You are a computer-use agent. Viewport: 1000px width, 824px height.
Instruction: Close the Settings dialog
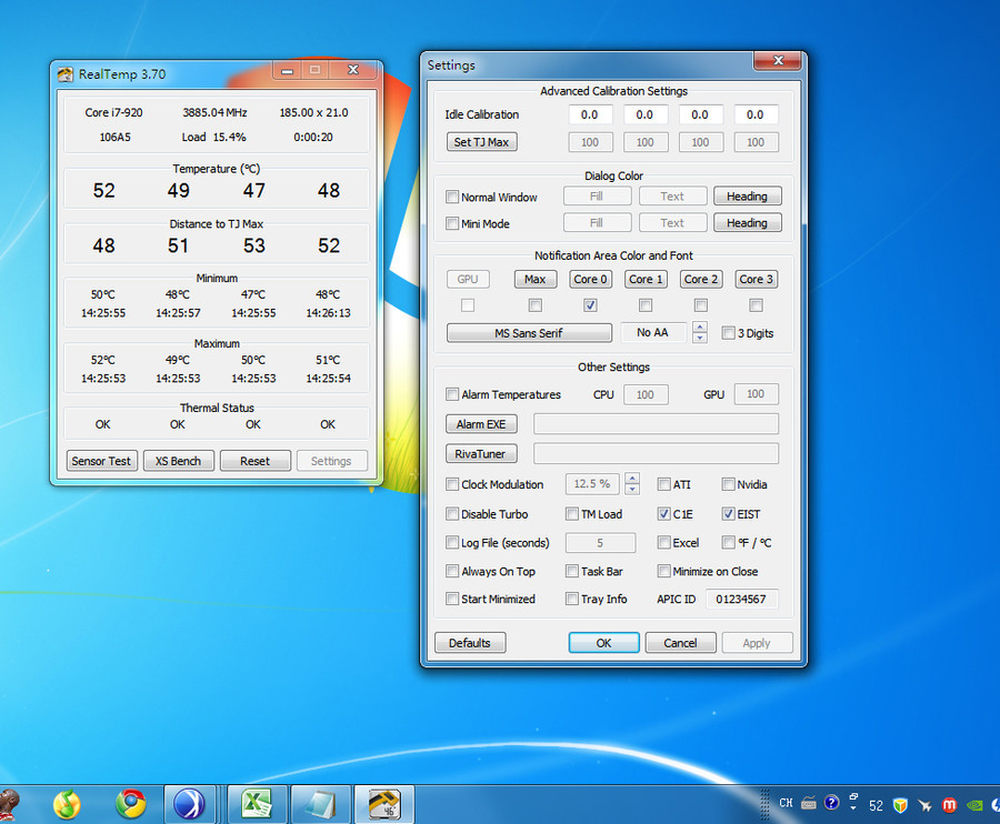pos(777,61)
